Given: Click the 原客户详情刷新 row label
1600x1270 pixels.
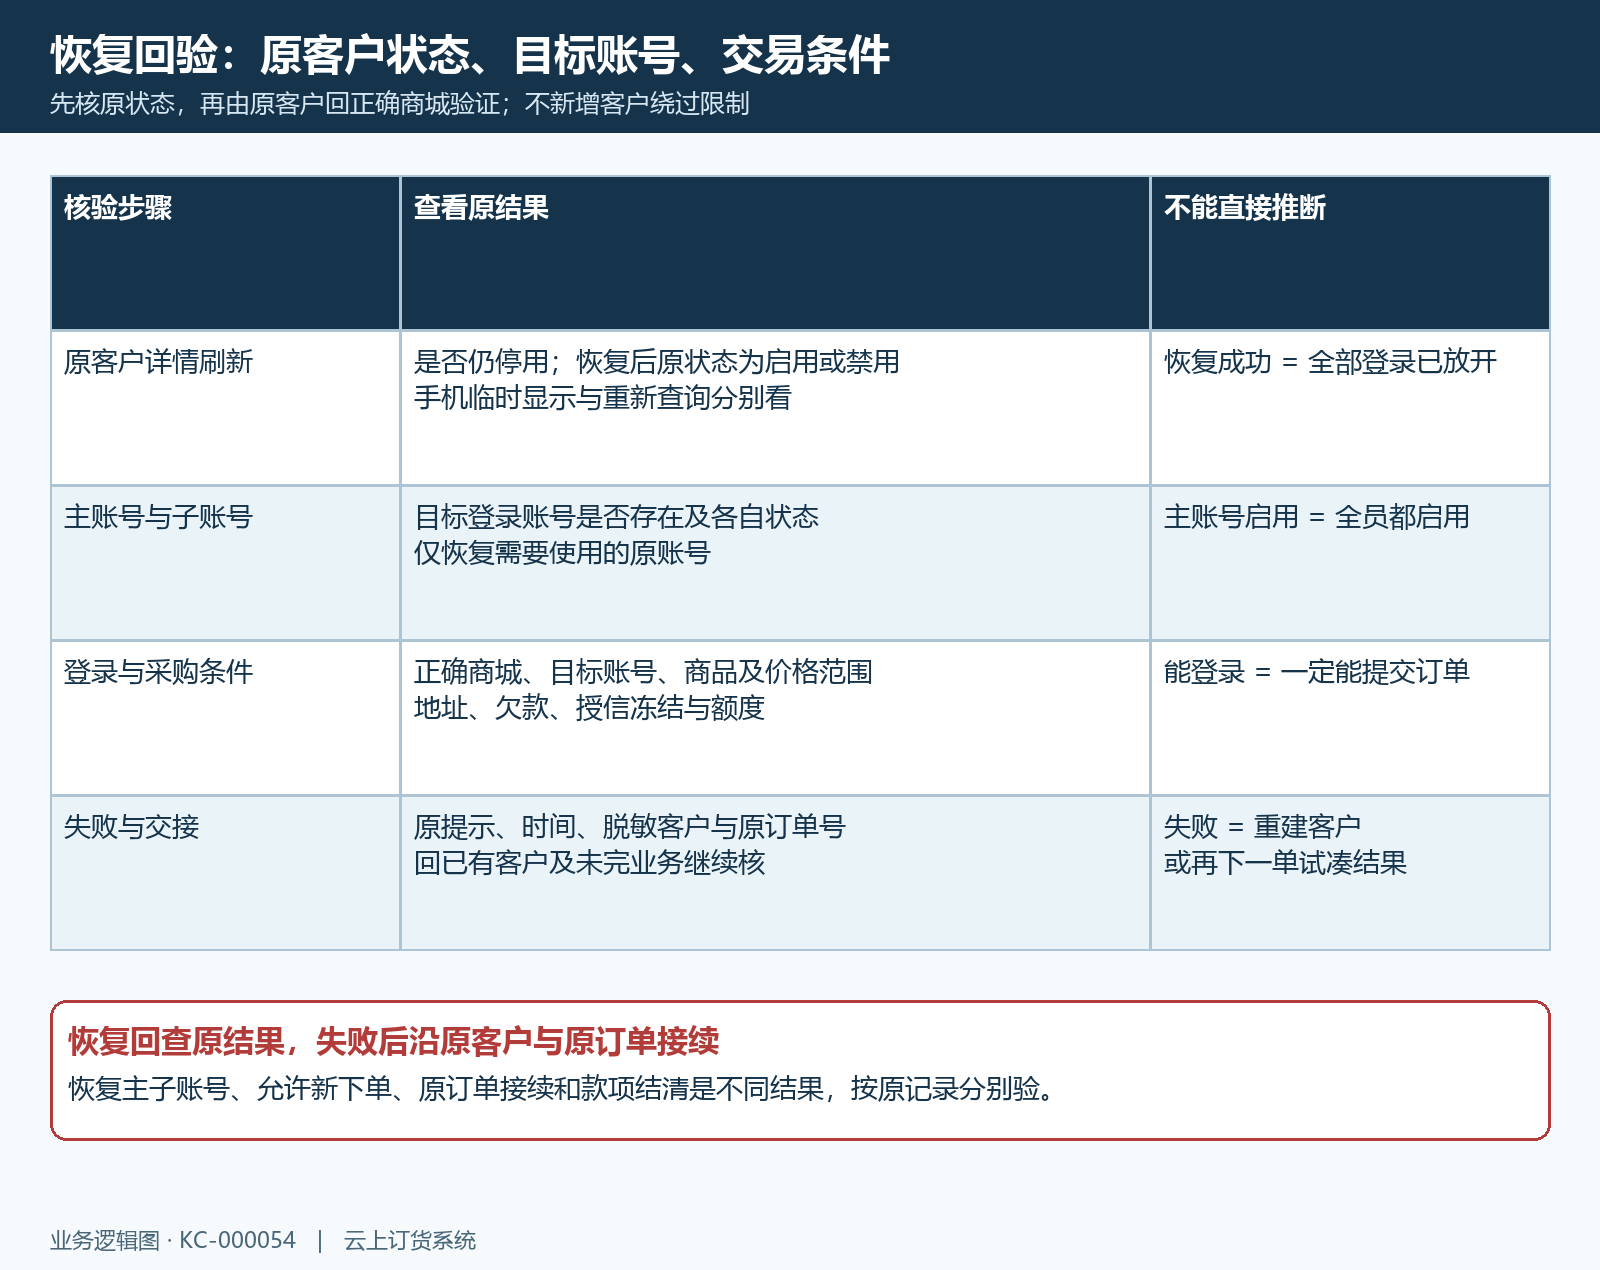Looking at the screenshot, I should click(158, 362).
